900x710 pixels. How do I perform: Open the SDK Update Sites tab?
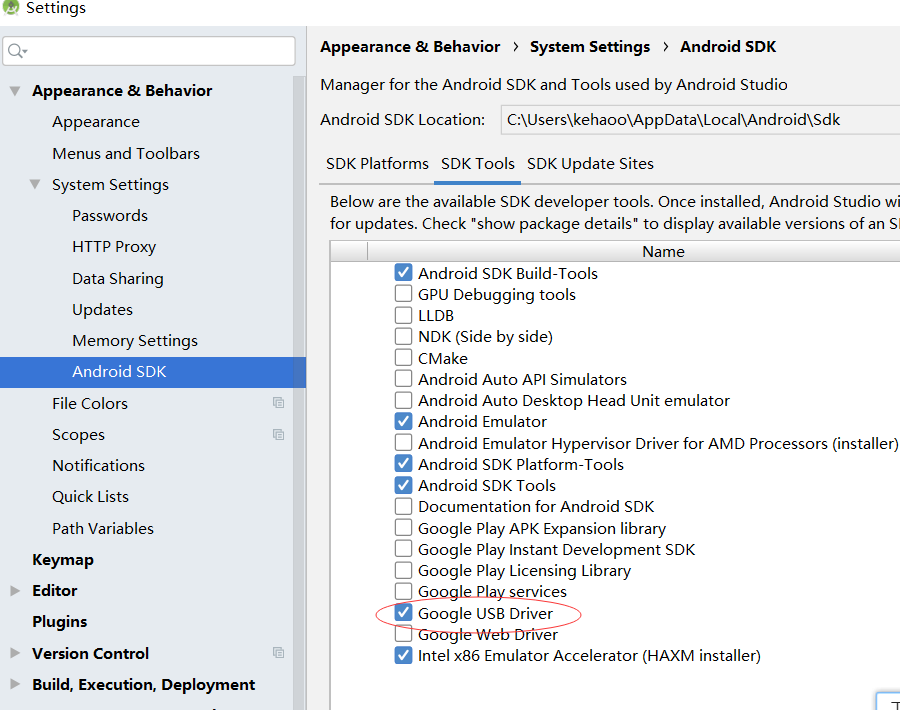pyautogui.click(x=590, y=164)
